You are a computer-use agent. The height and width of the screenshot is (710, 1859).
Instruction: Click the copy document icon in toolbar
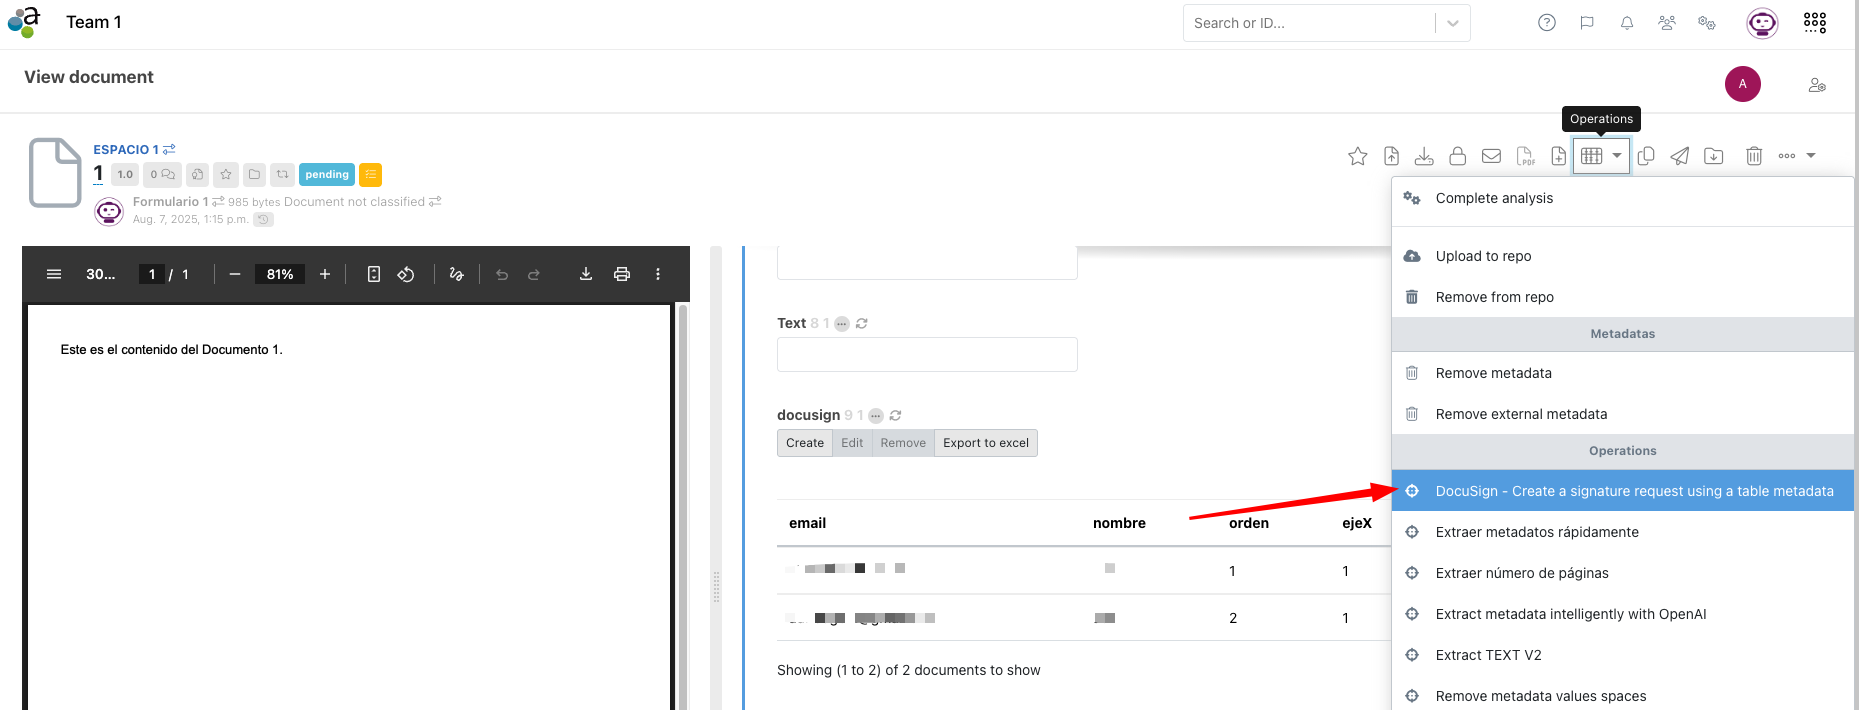coord(1646,156)
